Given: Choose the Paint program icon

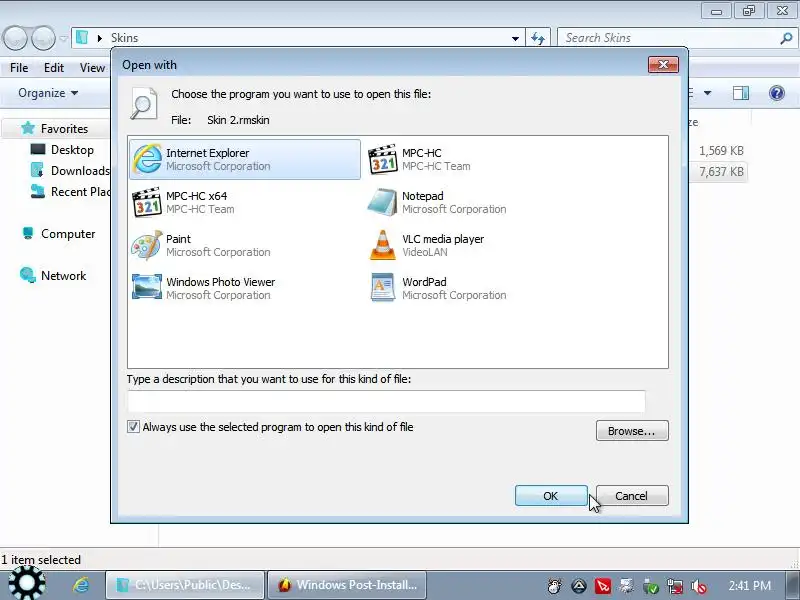Looking at the screenshot, I should pos(147,245).
